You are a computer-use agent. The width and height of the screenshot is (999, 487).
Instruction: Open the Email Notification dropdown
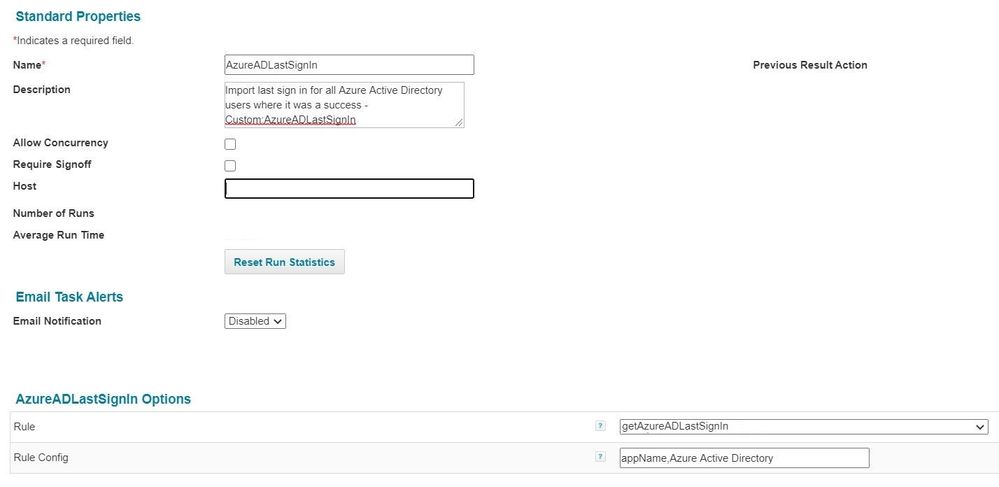pyautogui.click(x=255, y=321)
